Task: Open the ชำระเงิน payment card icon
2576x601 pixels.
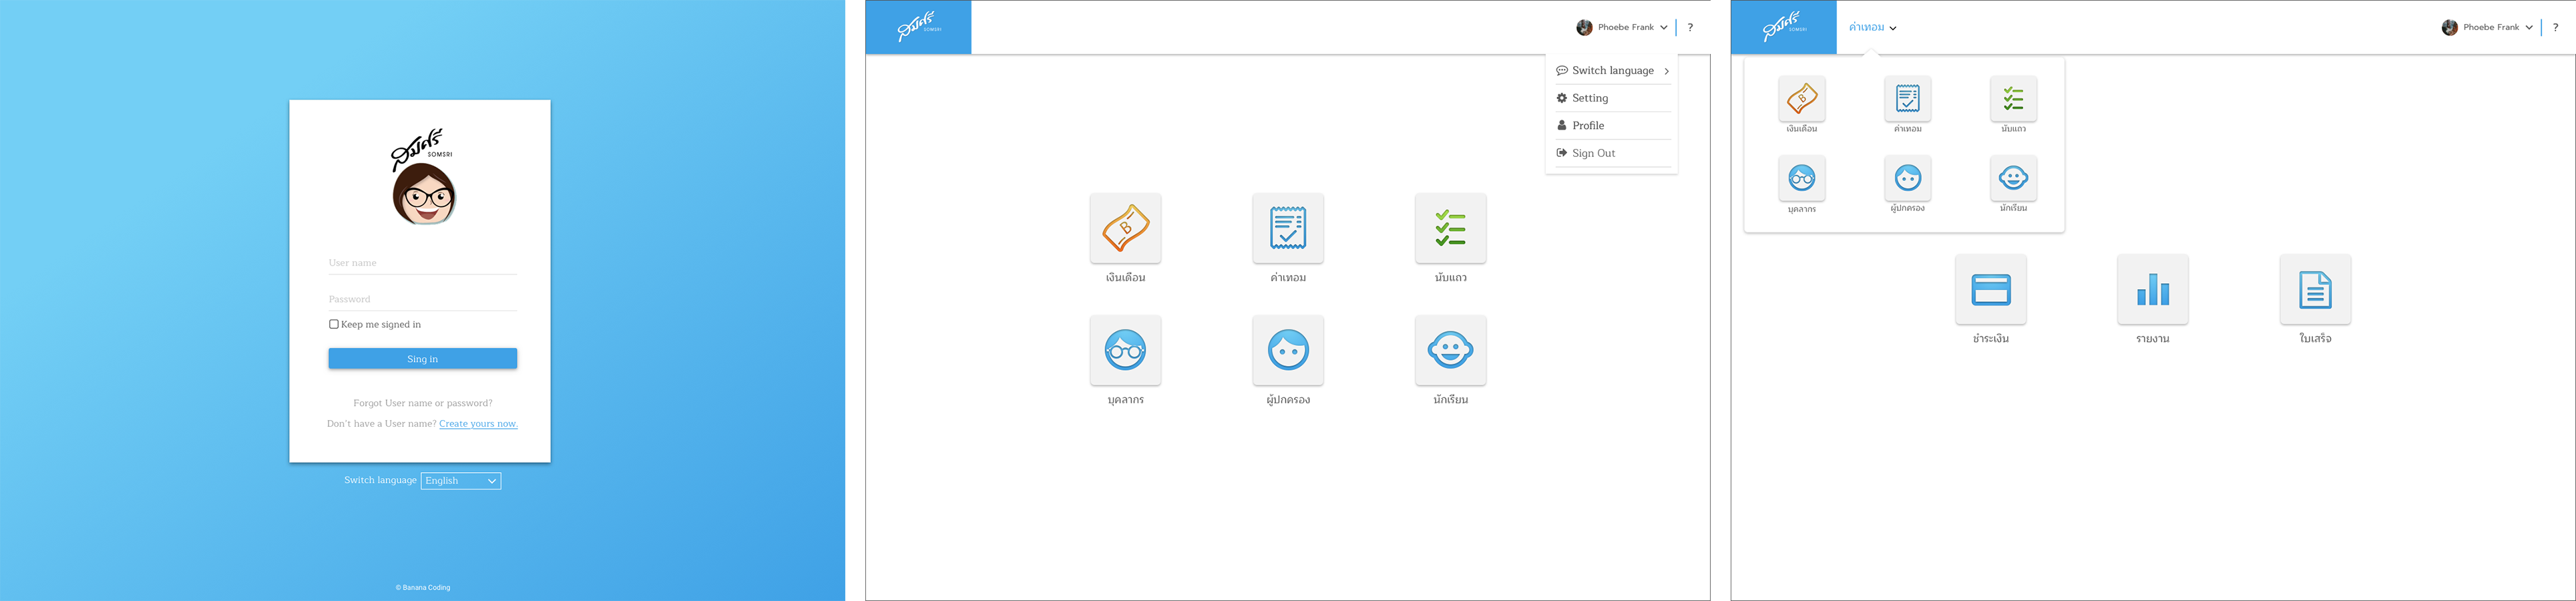Action: 1990,290
